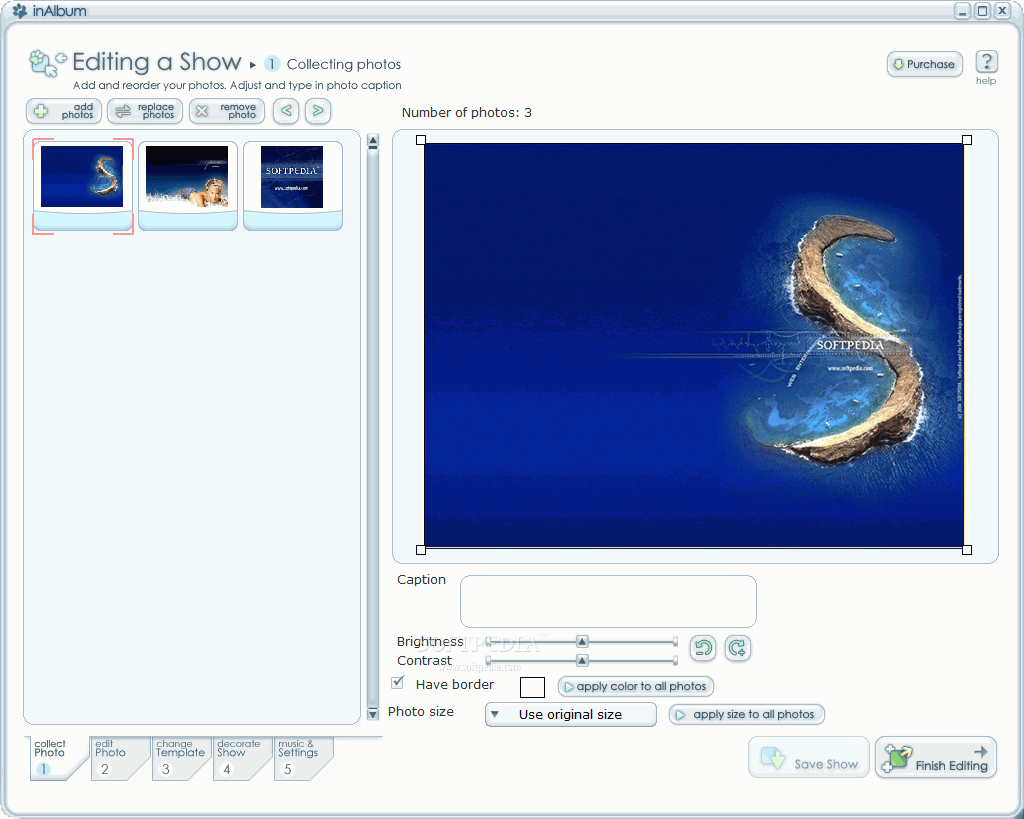Switch to the change Template tab
The height and width of the screenshot is (819, 1024).
click(x=181, y=758)
